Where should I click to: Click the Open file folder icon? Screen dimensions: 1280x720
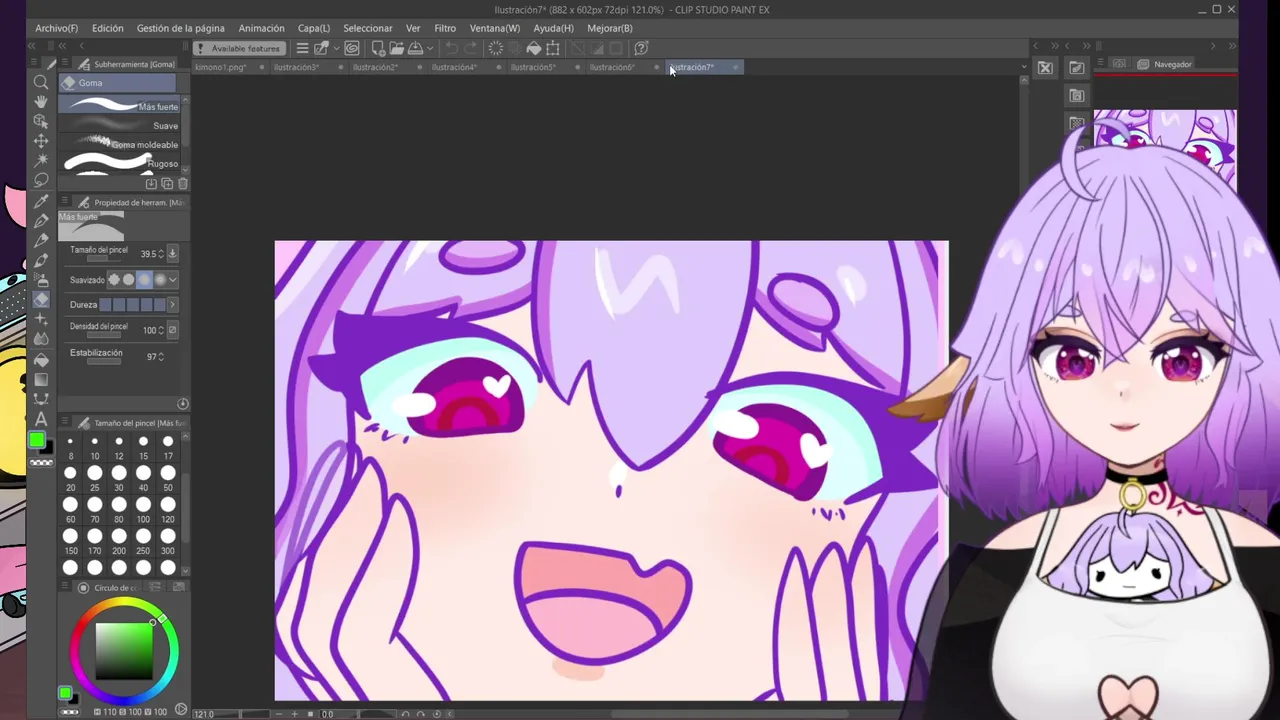pos(397,48)
